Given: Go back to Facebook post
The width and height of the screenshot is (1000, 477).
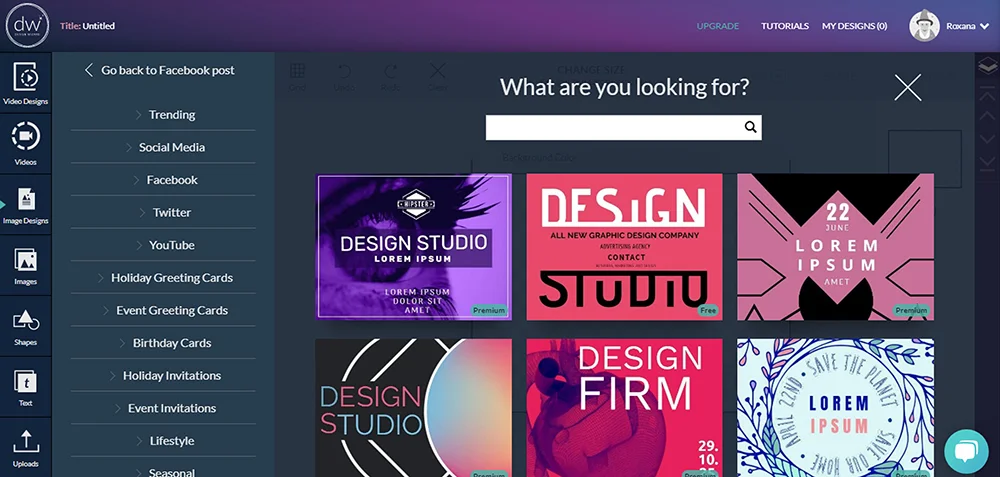Looking at the screenshot, I should (x=159, y=70).
